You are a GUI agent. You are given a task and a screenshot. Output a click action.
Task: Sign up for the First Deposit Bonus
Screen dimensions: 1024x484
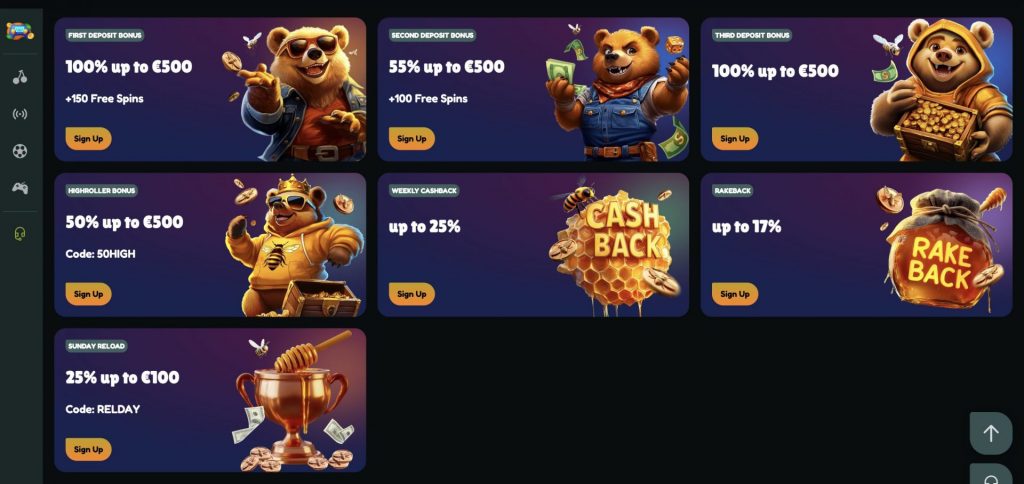88,138
